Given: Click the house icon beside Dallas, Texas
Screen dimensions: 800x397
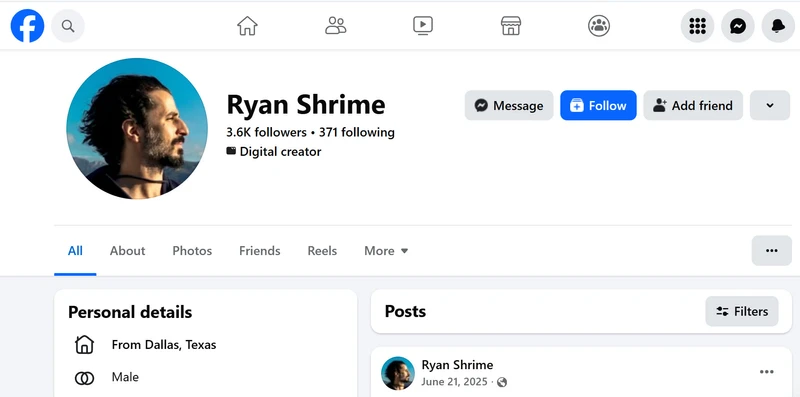Looking at the screenshot, I should 84,345.
